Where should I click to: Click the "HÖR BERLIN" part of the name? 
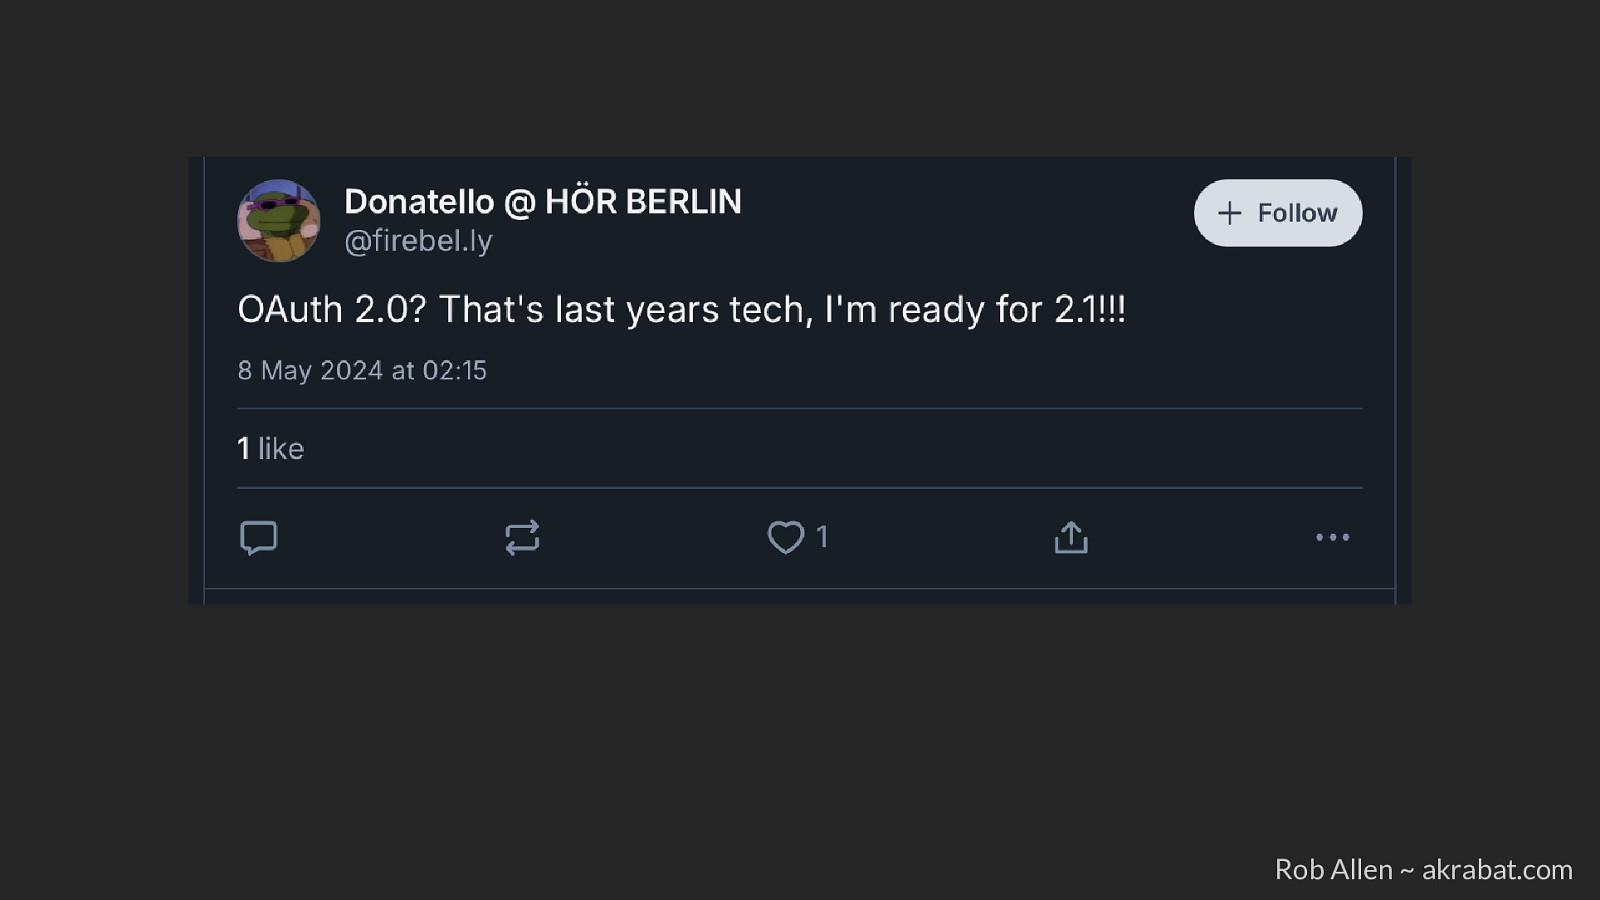(643, 202)
